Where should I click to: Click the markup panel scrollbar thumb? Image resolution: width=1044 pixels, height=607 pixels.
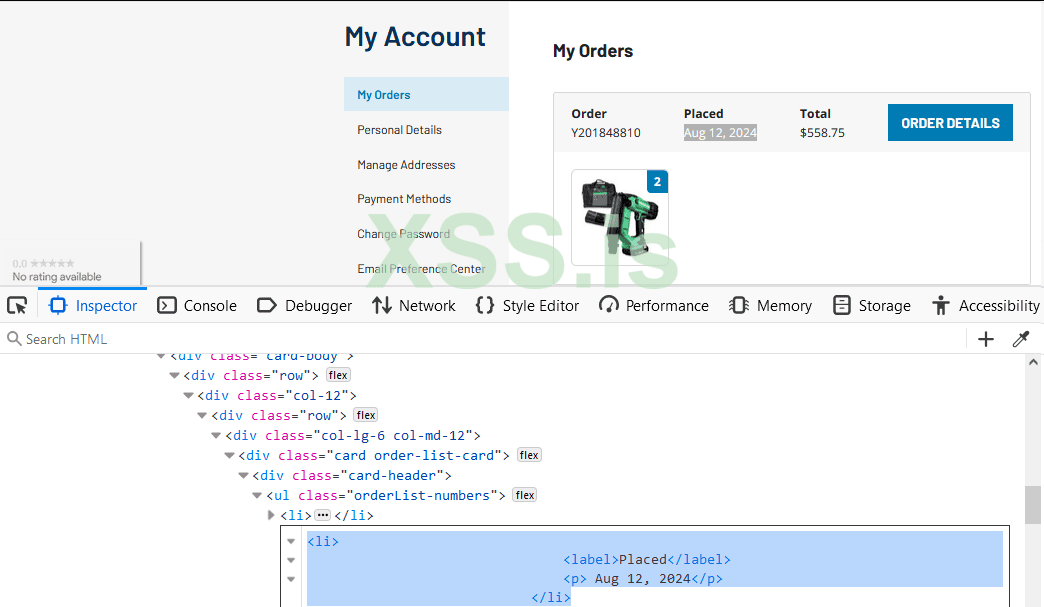[x=1033, y=505]
